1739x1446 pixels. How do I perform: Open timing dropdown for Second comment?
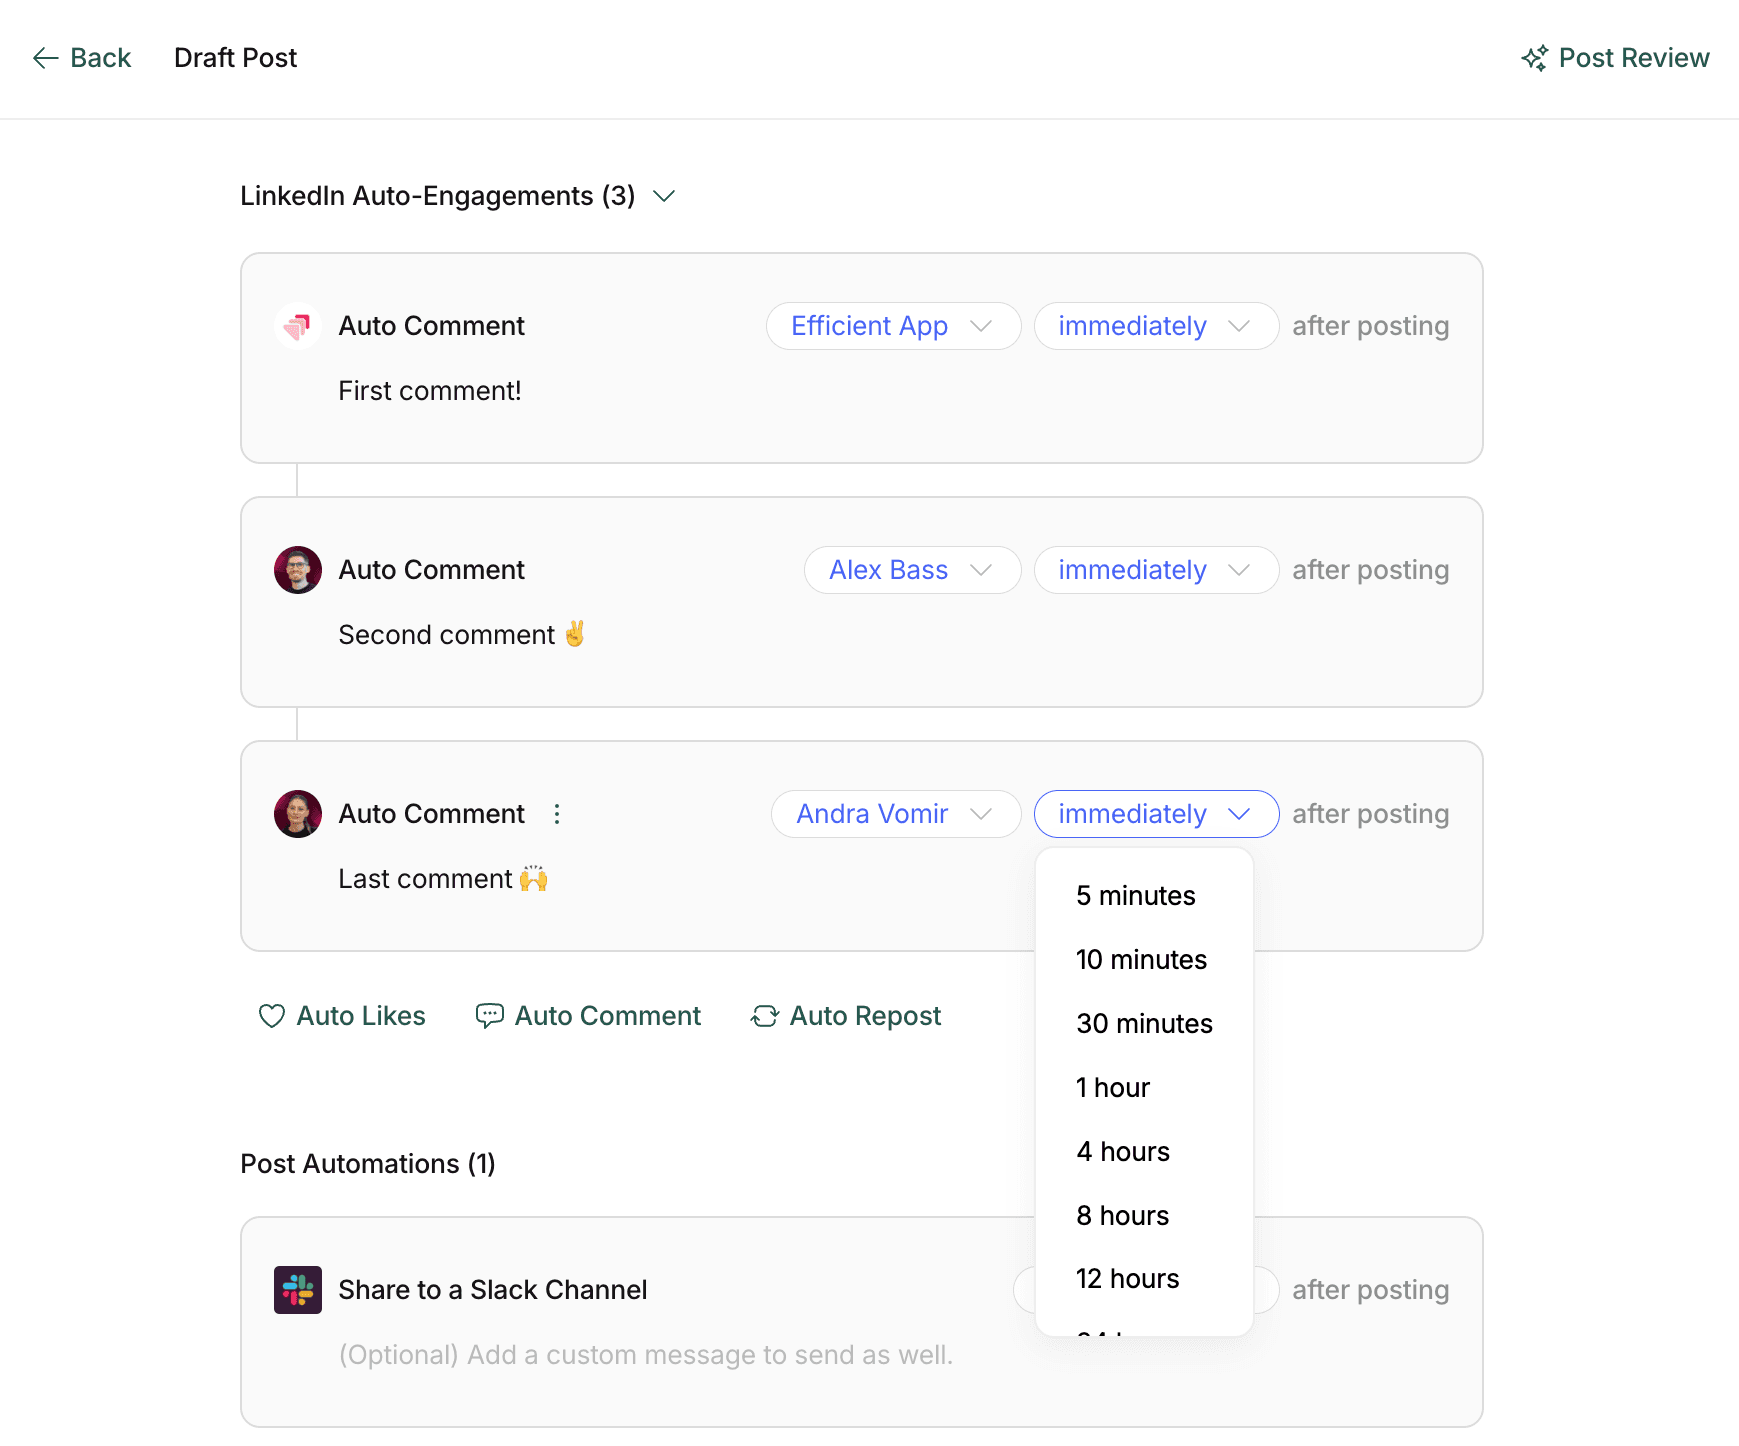1156,570
